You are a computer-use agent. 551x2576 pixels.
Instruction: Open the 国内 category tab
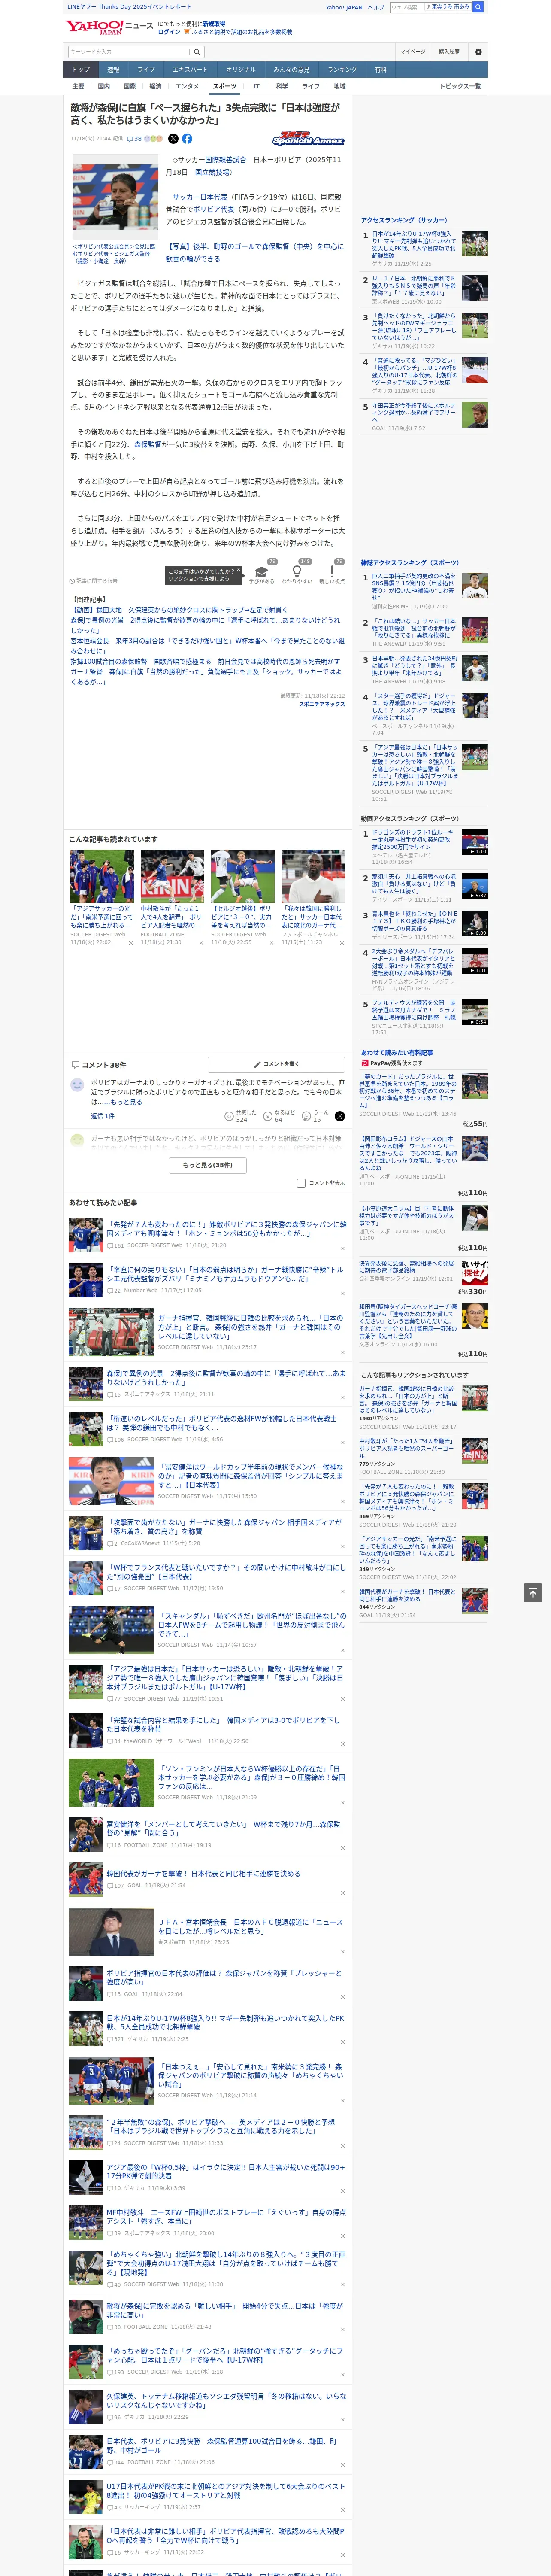click(x=104, y=86)
